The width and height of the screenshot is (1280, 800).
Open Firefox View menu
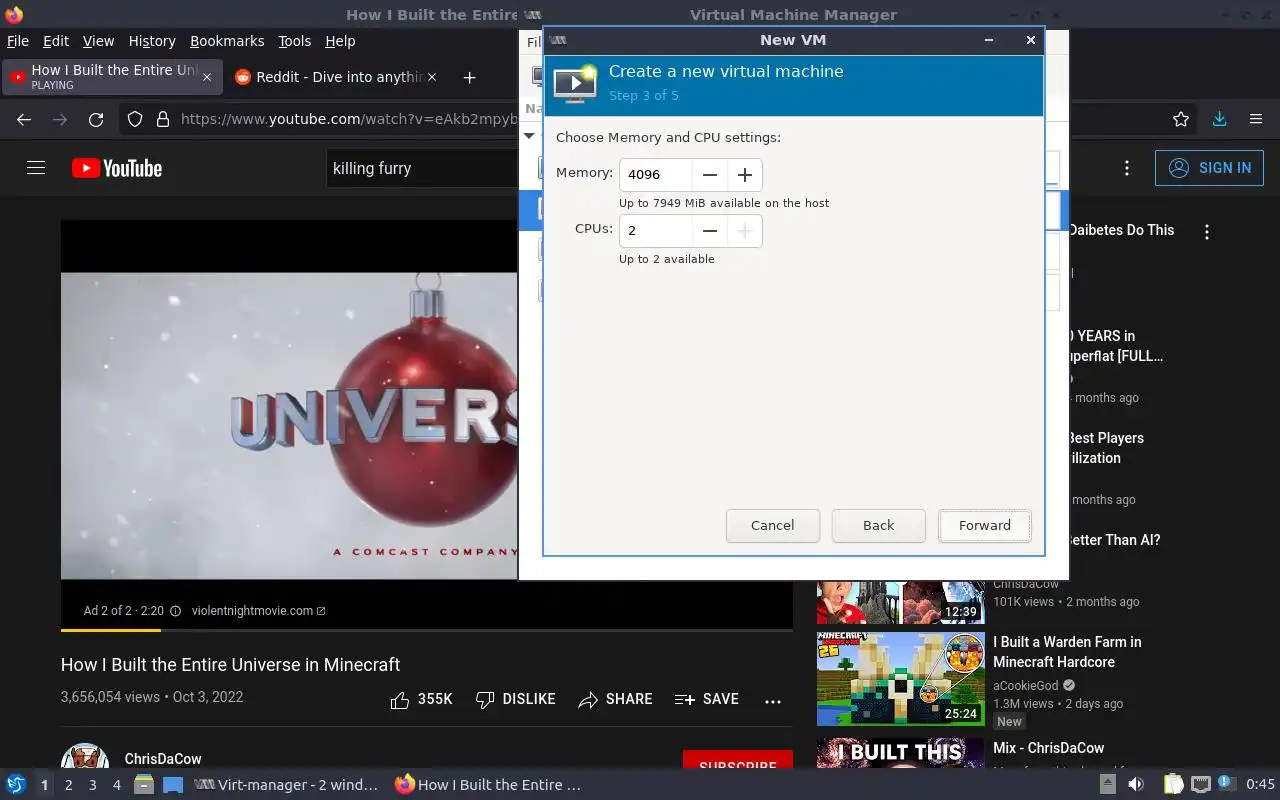pos(98,41)
